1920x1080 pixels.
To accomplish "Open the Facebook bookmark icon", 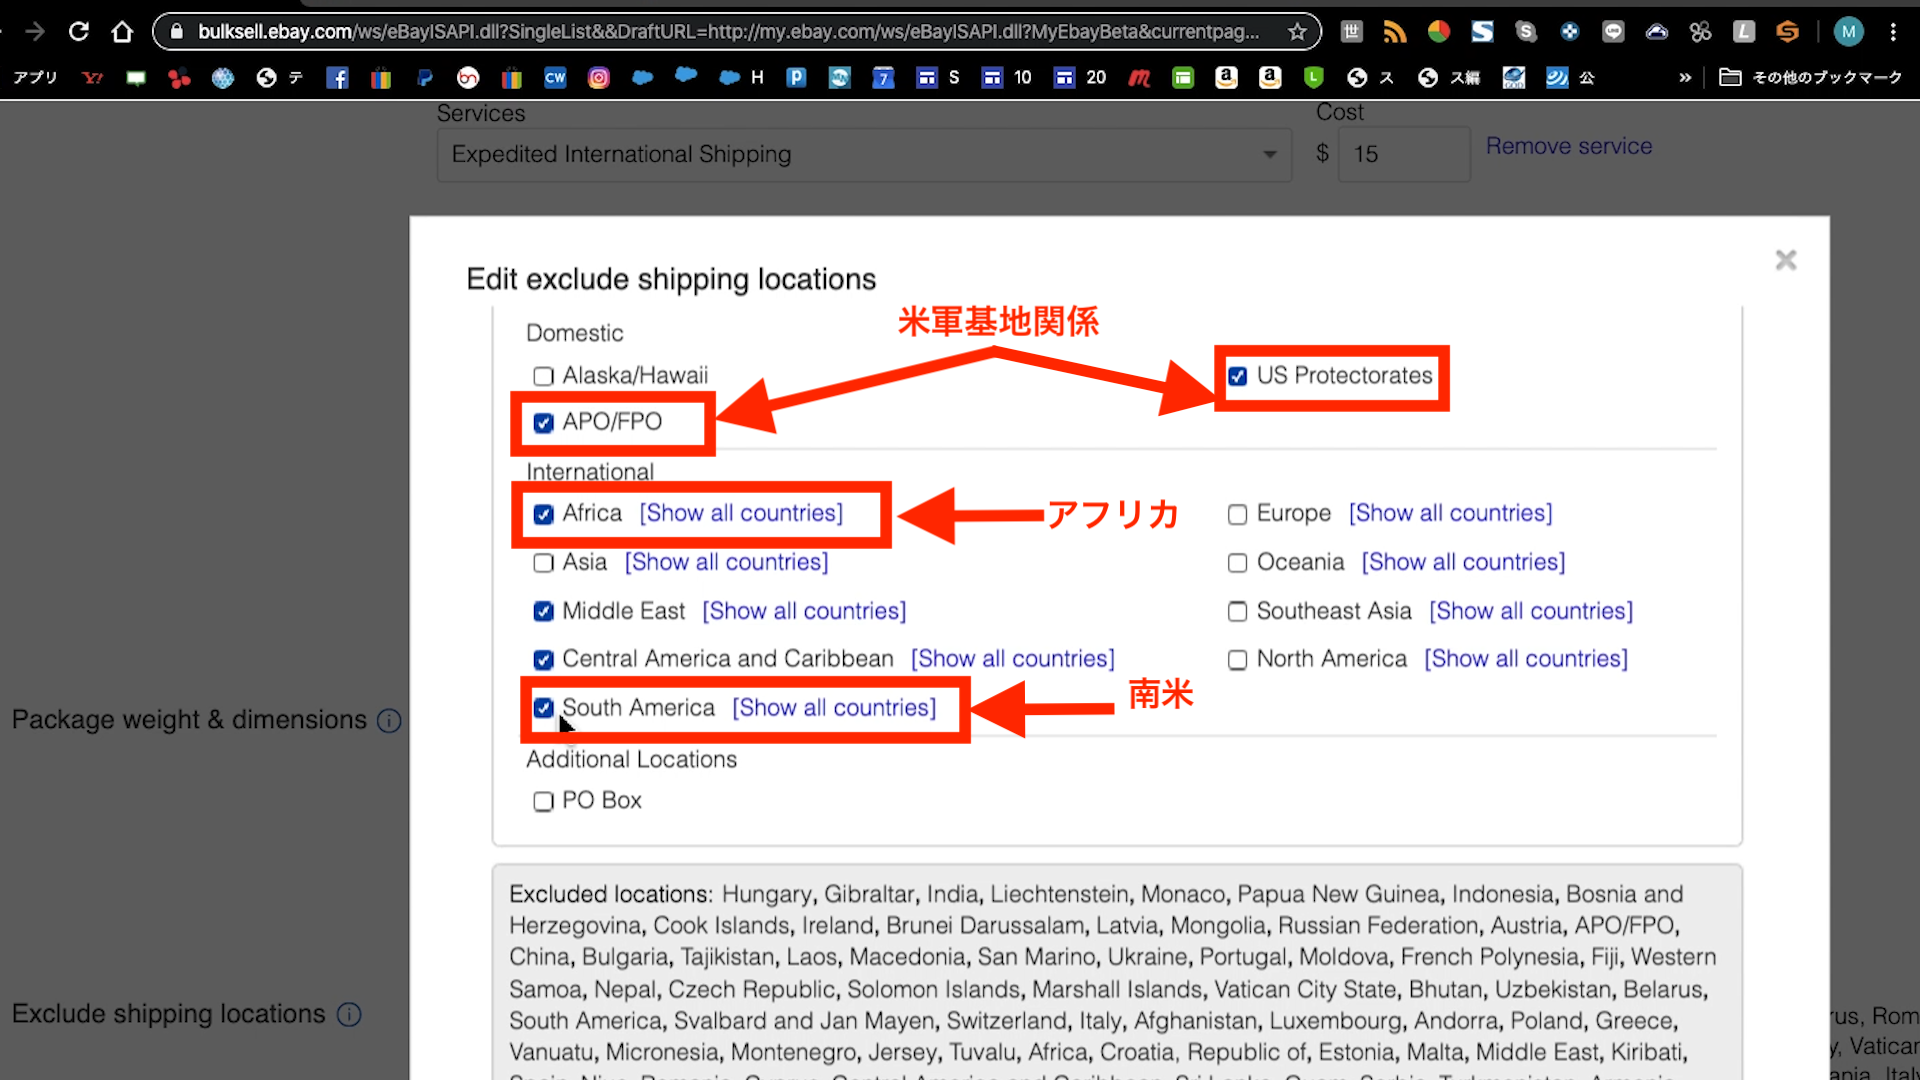I will point(337,78).
